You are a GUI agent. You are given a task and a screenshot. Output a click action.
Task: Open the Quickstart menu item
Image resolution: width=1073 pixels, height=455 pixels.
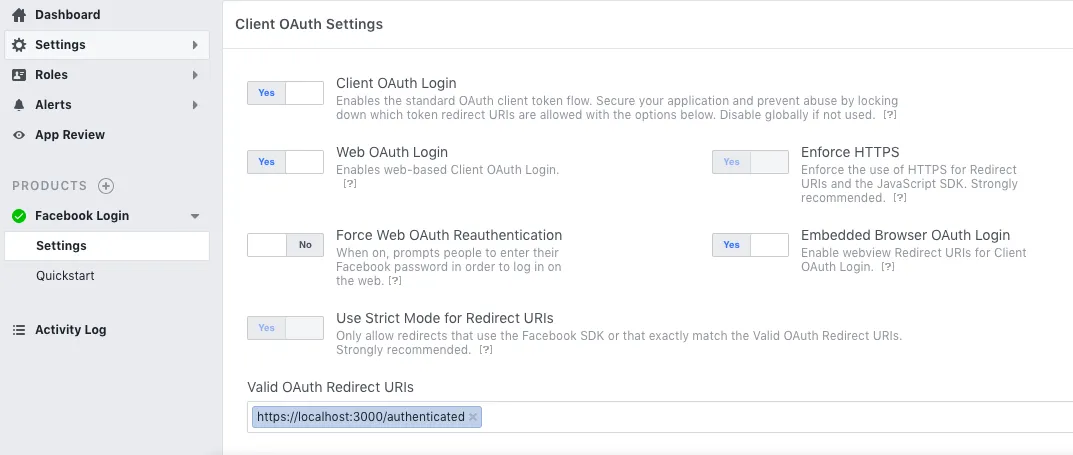pyautogui.click(x=65, y=276)
